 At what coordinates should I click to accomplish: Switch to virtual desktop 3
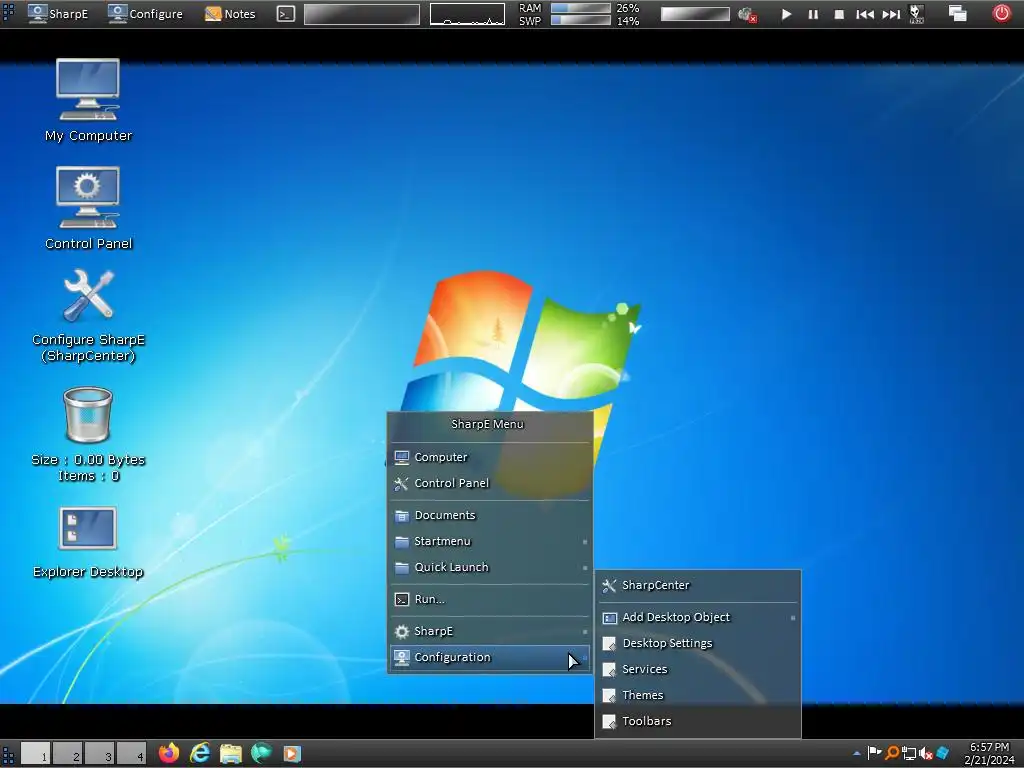pyautogui.click(x=99, y=754)
